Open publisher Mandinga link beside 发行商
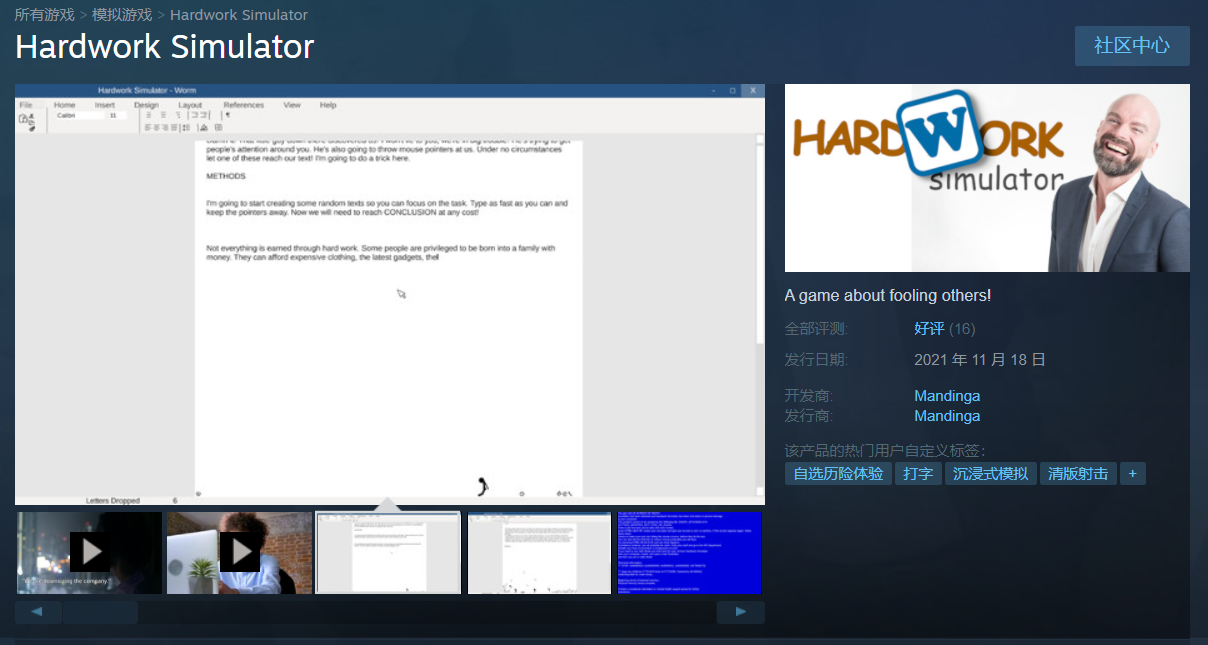 click(946, 416)
